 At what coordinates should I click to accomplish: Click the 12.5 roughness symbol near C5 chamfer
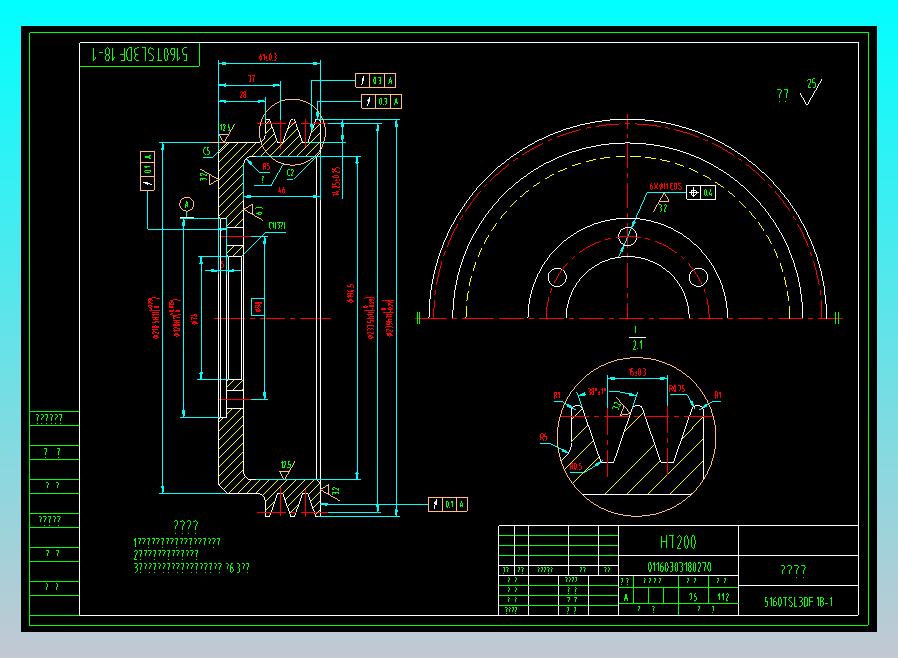(226, 133)
